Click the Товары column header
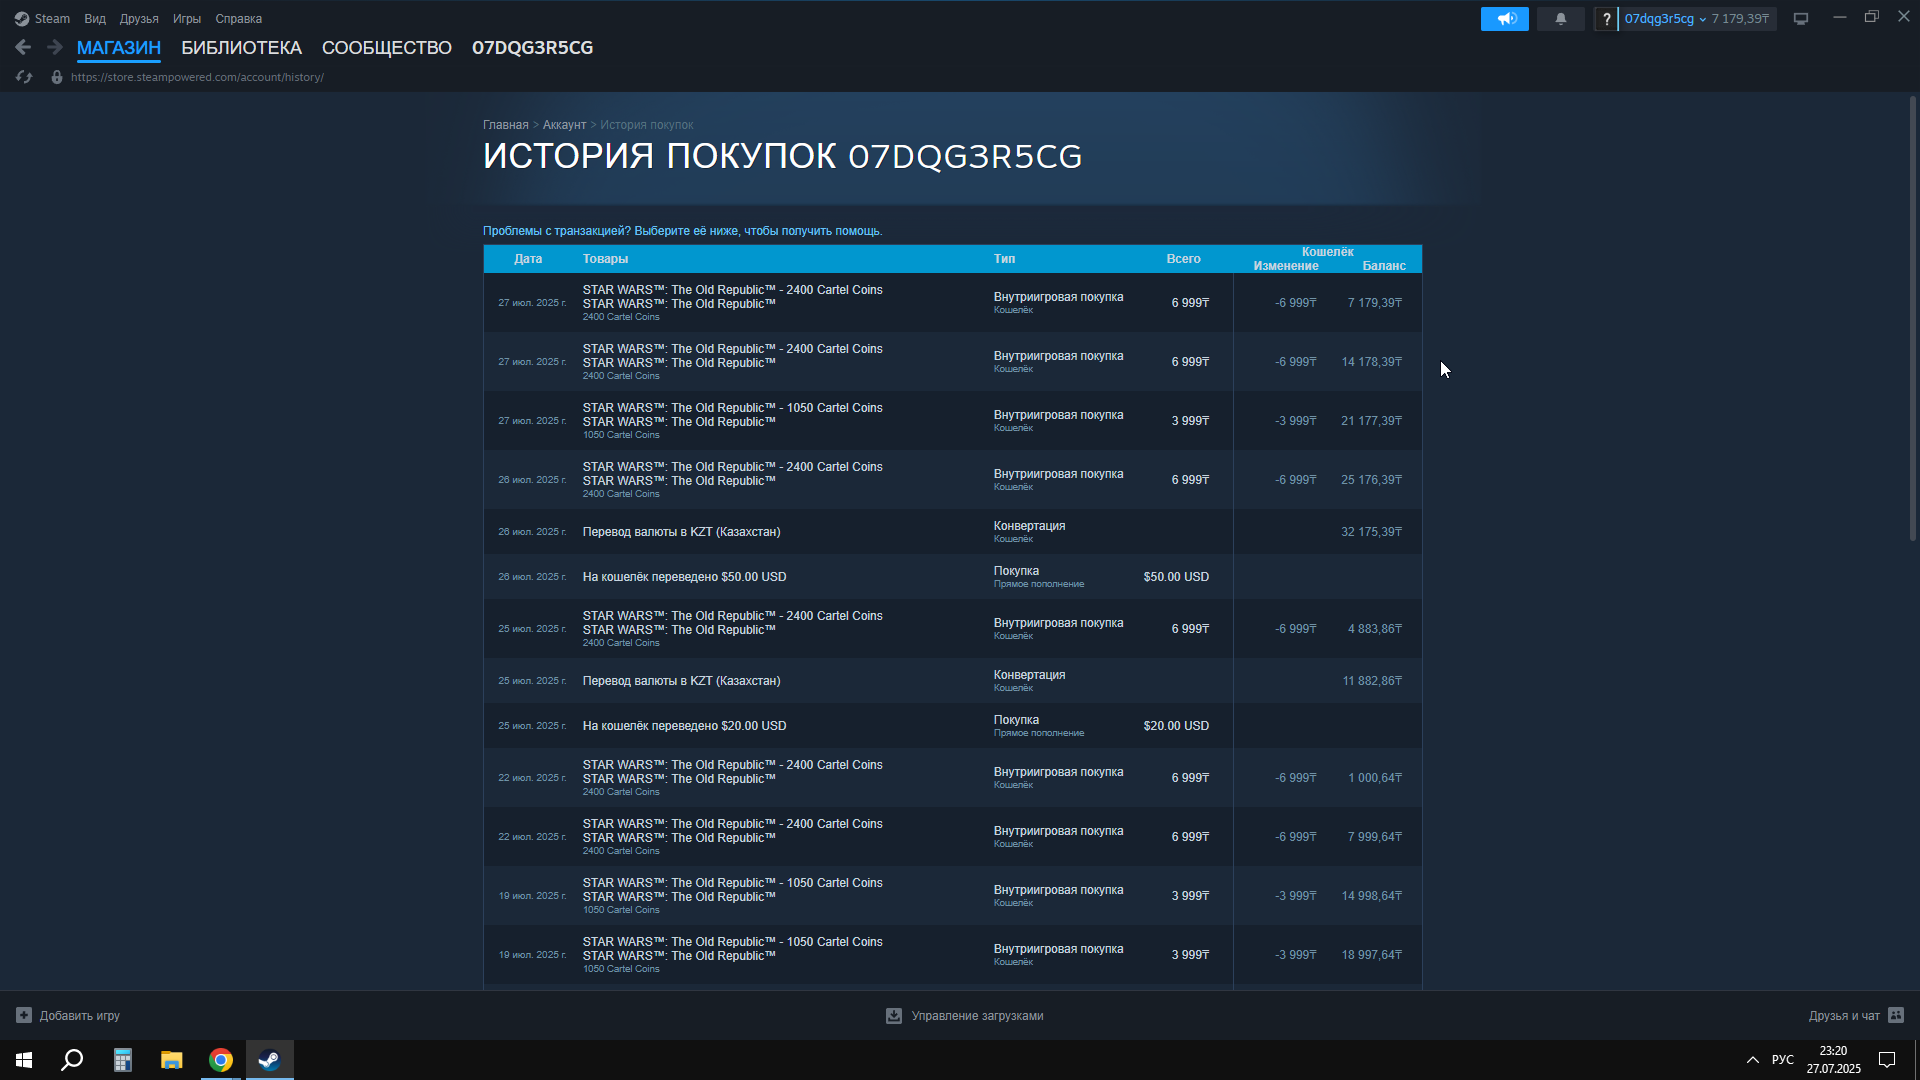Screen dimensions: 1920x1080 point(605,259)
